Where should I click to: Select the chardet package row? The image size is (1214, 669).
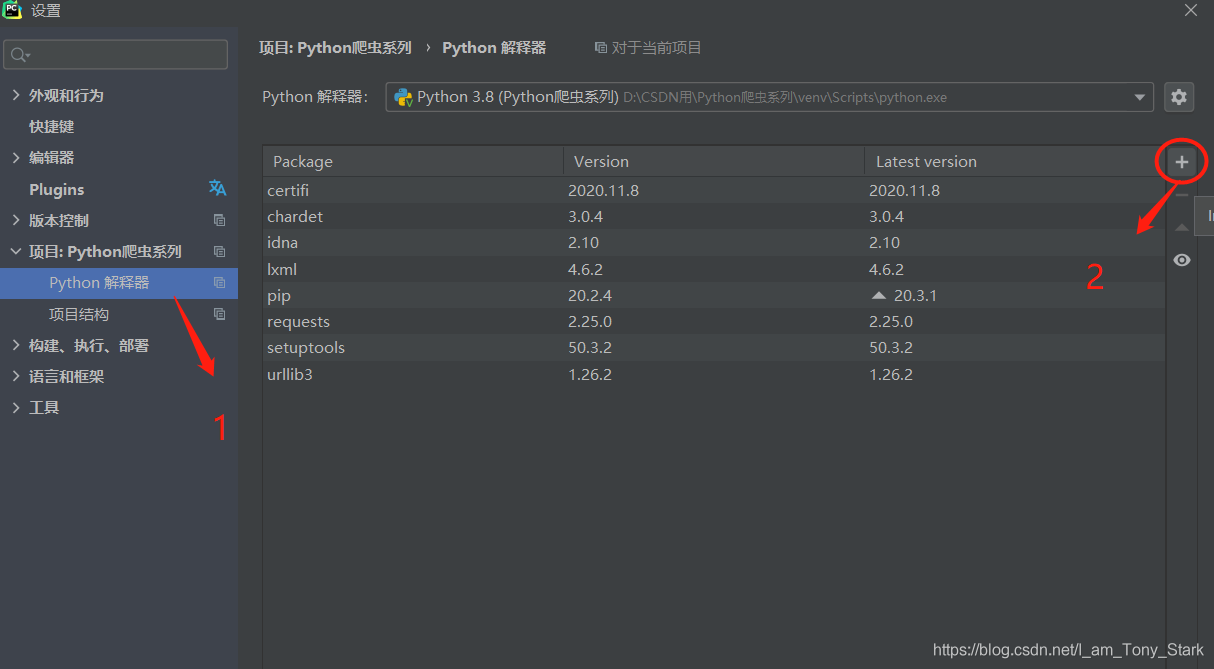click(x=714, y=216)
